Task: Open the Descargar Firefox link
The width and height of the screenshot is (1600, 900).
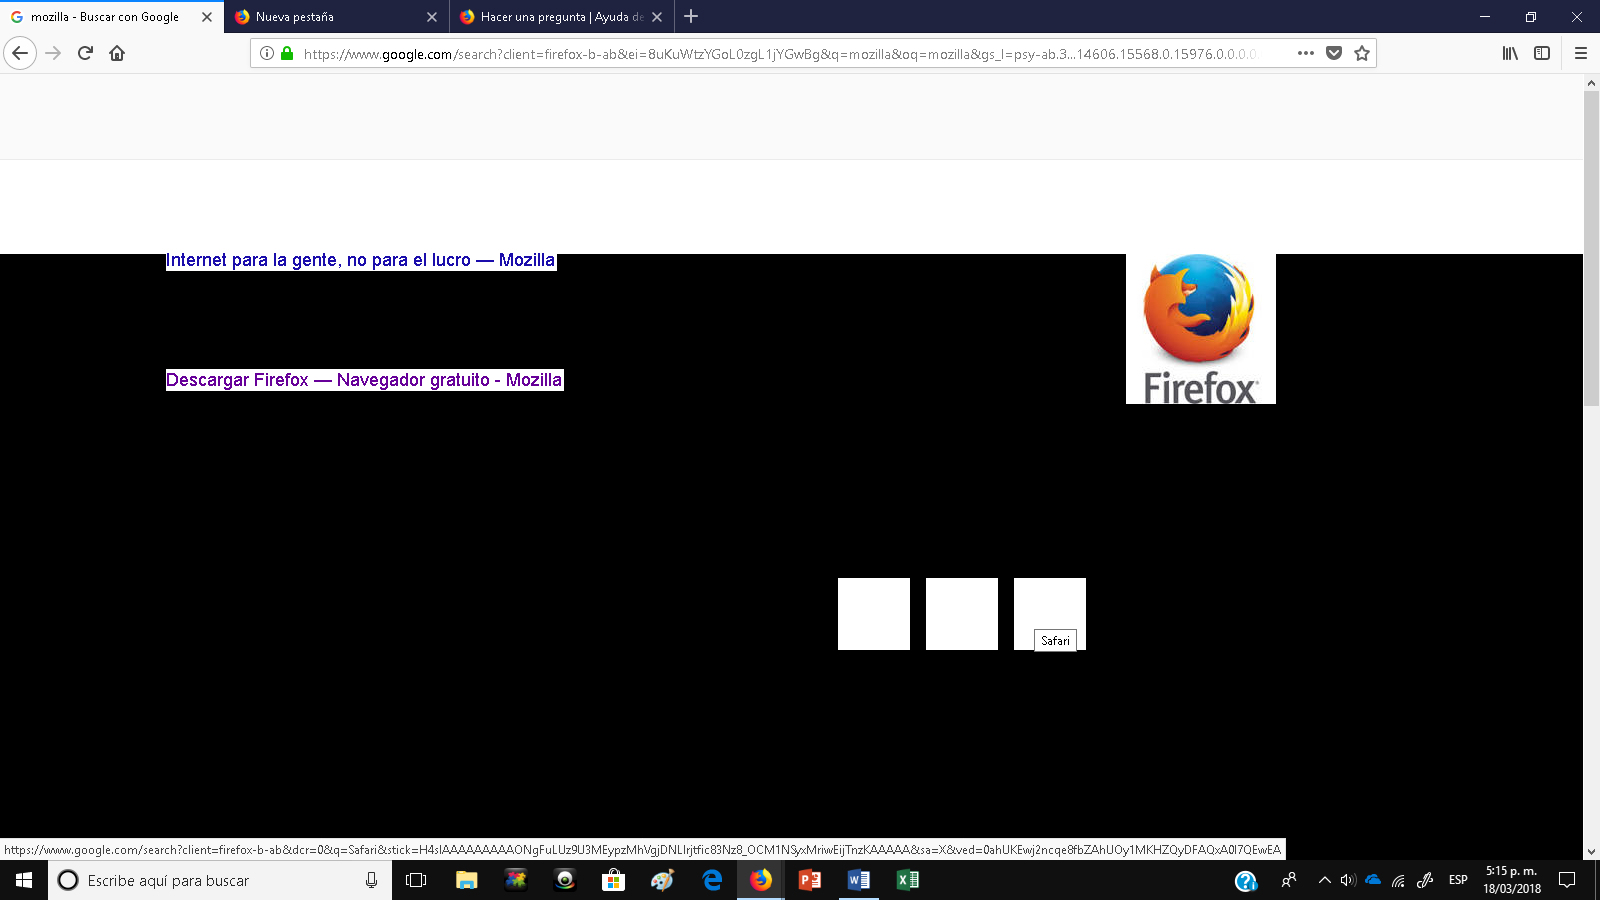Action: (x=364, y=379)
